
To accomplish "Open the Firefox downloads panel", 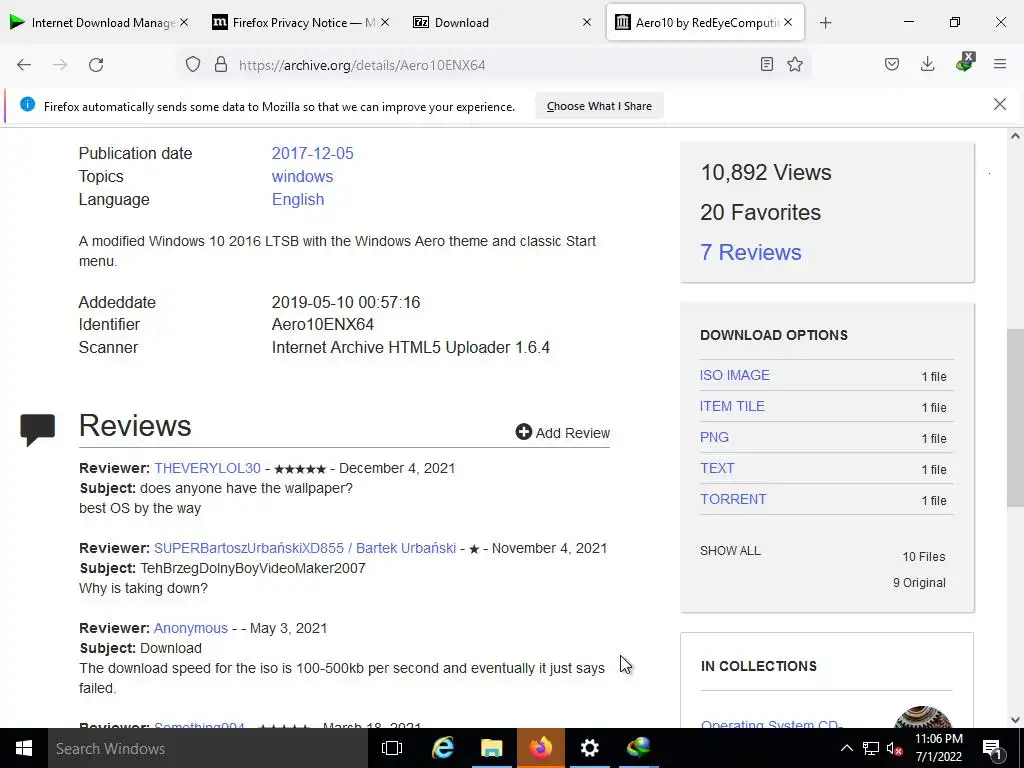I will [x=927, y=65].
